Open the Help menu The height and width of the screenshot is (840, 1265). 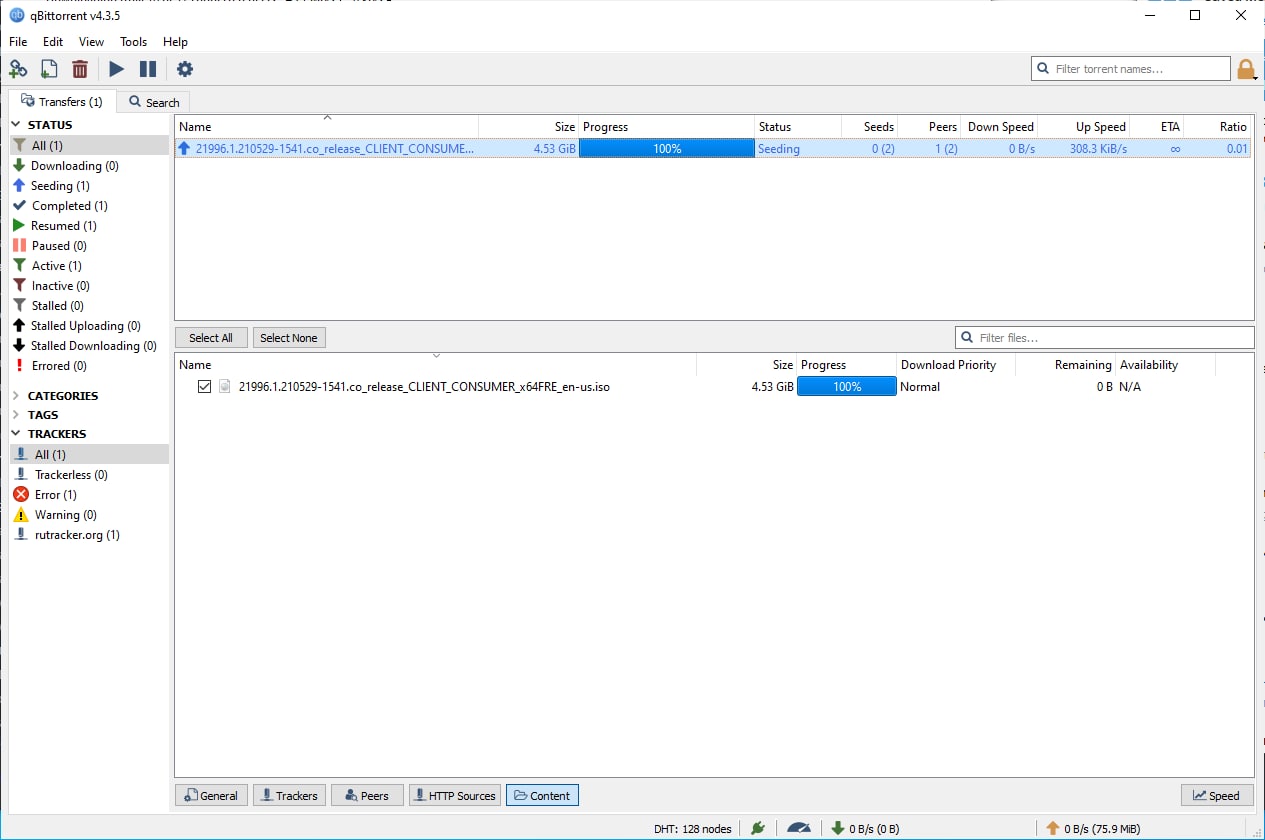pos(175,42)
